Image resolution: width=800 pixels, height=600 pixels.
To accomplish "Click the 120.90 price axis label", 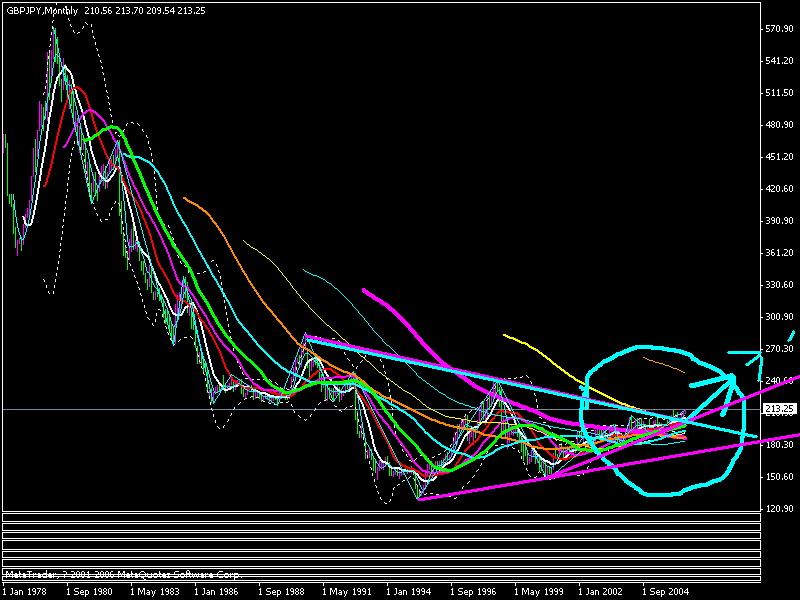I will pos(778,509).
